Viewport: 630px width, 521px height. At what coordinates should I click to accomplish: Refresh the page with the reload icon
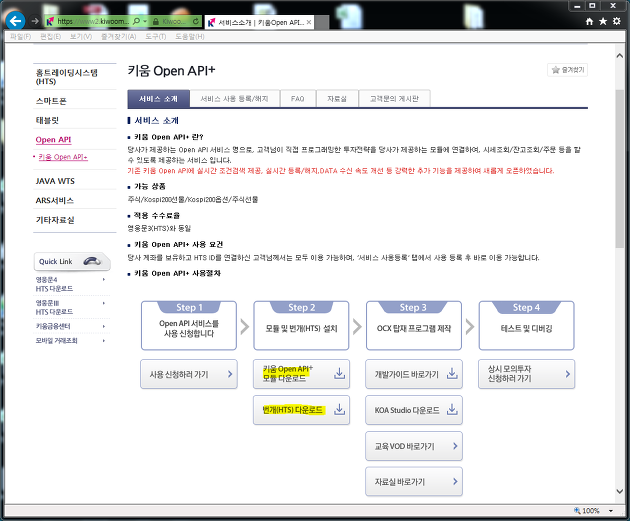[196, 21]
